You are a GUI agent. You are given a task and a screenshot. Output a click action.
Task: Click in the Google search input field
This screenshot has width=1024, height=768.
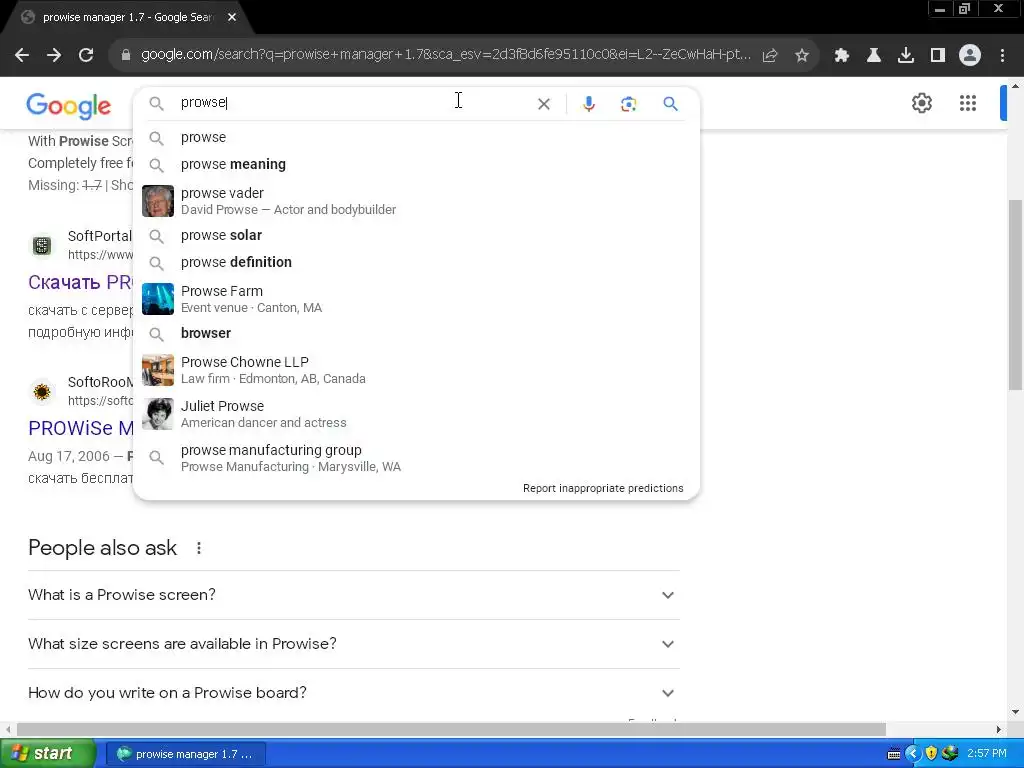pos(353,103)
